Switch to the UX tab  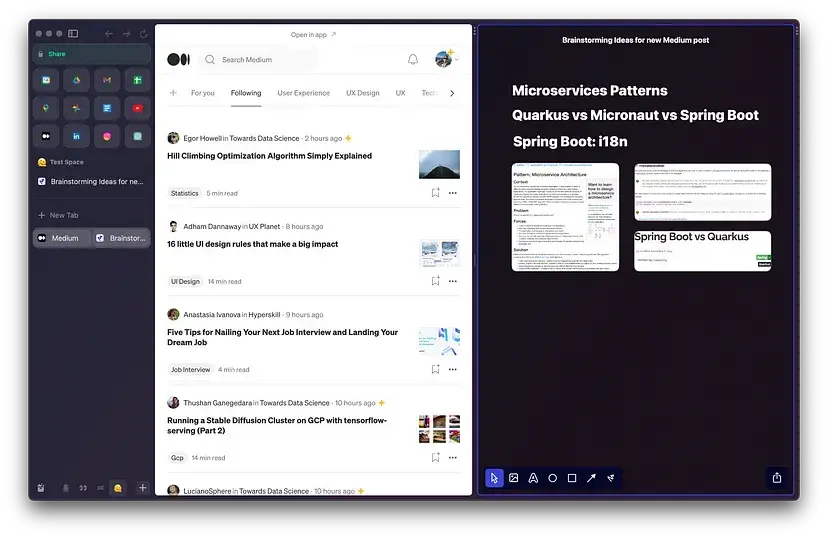(400, 93)
